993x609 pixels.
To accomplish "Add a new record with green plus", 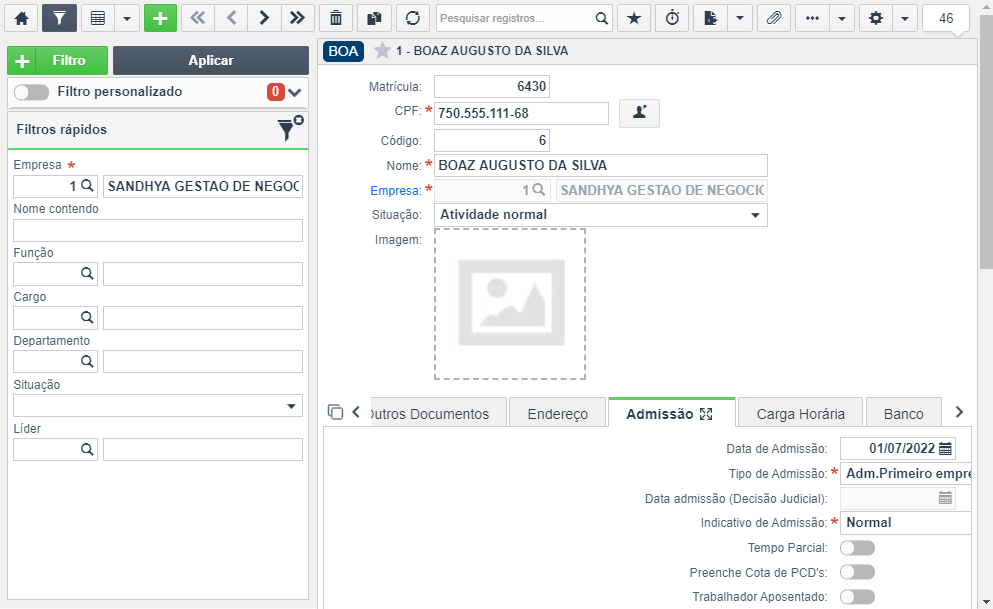I will [x=160, y=18].
